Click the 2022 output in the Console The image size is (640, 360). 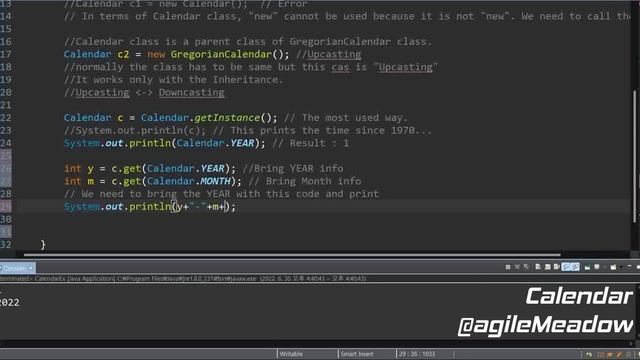click(x=9, y=302)
